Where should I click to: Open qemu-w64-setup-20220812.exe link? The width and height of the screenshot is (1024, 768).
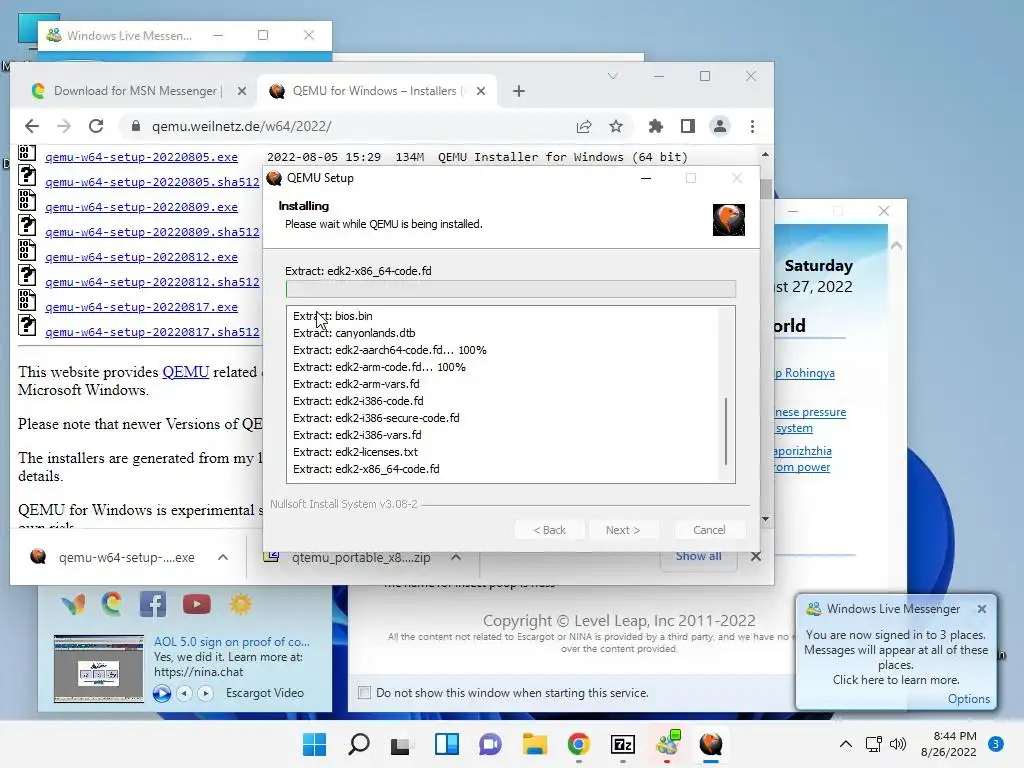point(141,257)
